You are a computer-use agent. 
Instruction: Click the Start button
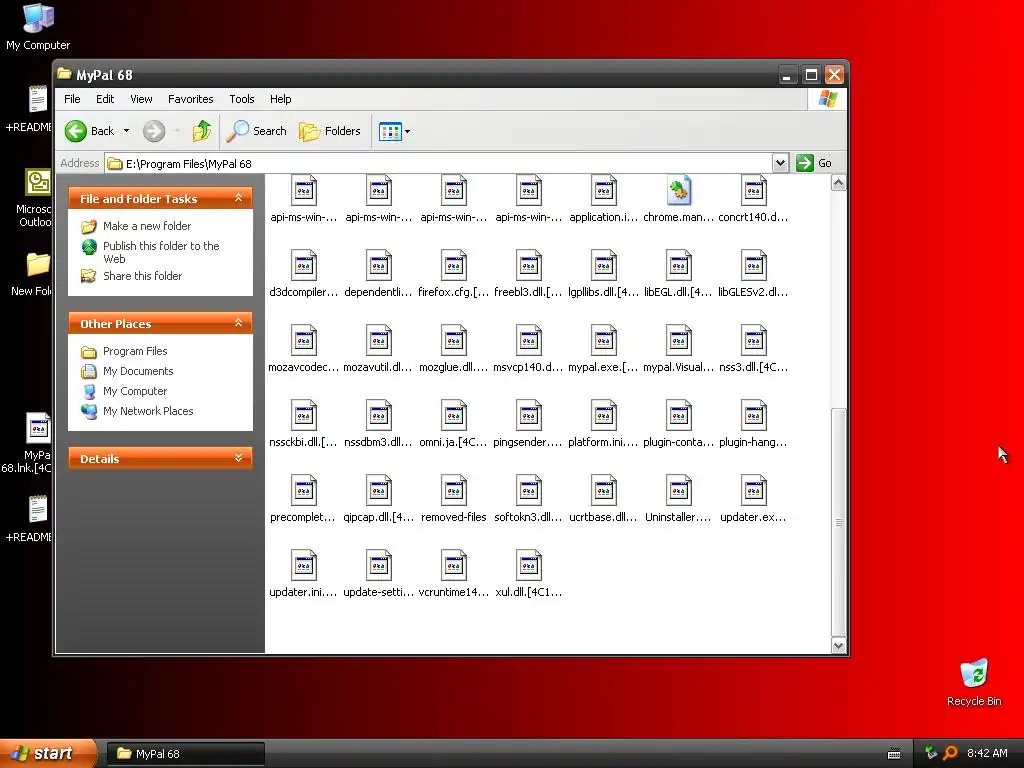pyautogui.click(x=48, y=754)
